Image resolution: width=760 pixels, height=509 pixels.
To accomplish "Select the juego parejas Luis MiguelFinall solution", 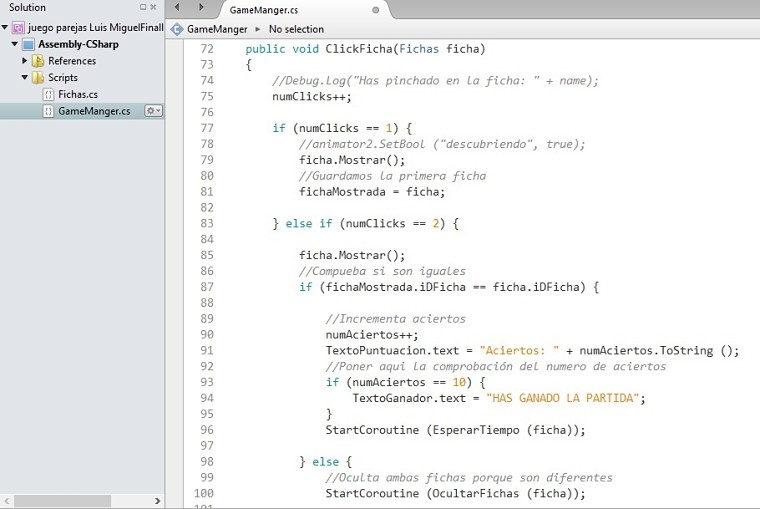I will (95, 28).
